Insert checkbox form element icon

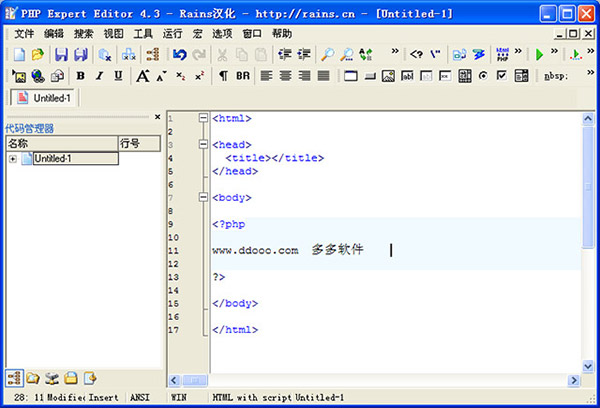(502, 76)
